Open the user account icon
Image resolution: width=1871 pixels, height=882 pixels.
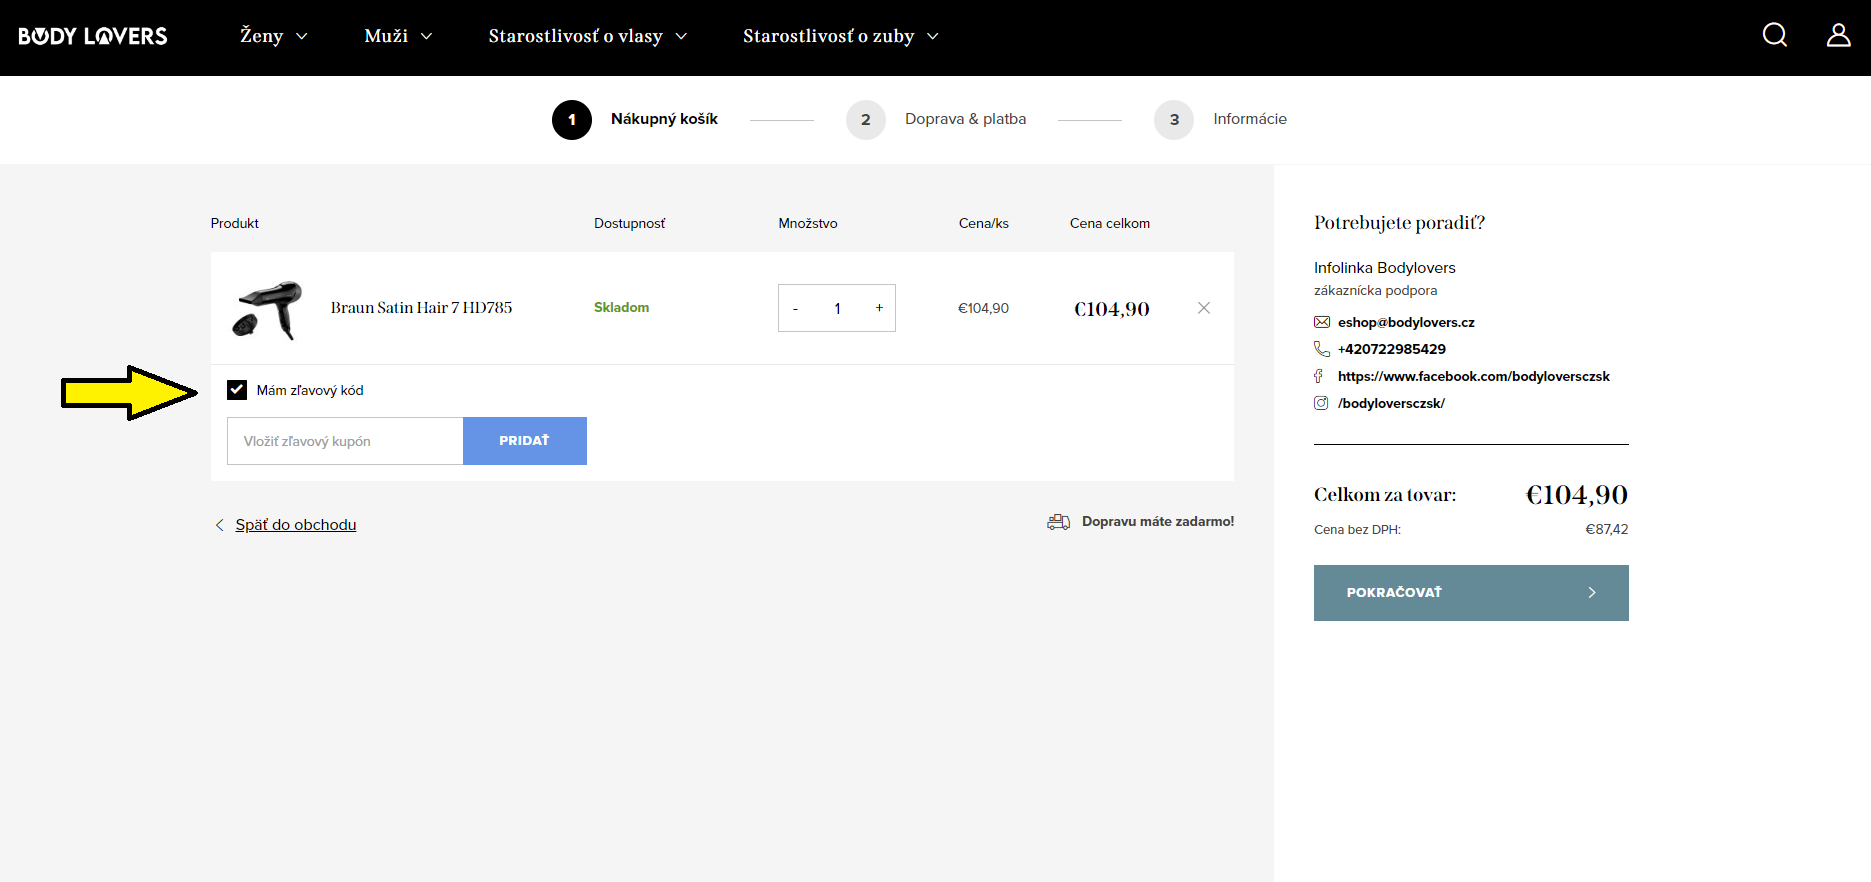point(1838,35)
